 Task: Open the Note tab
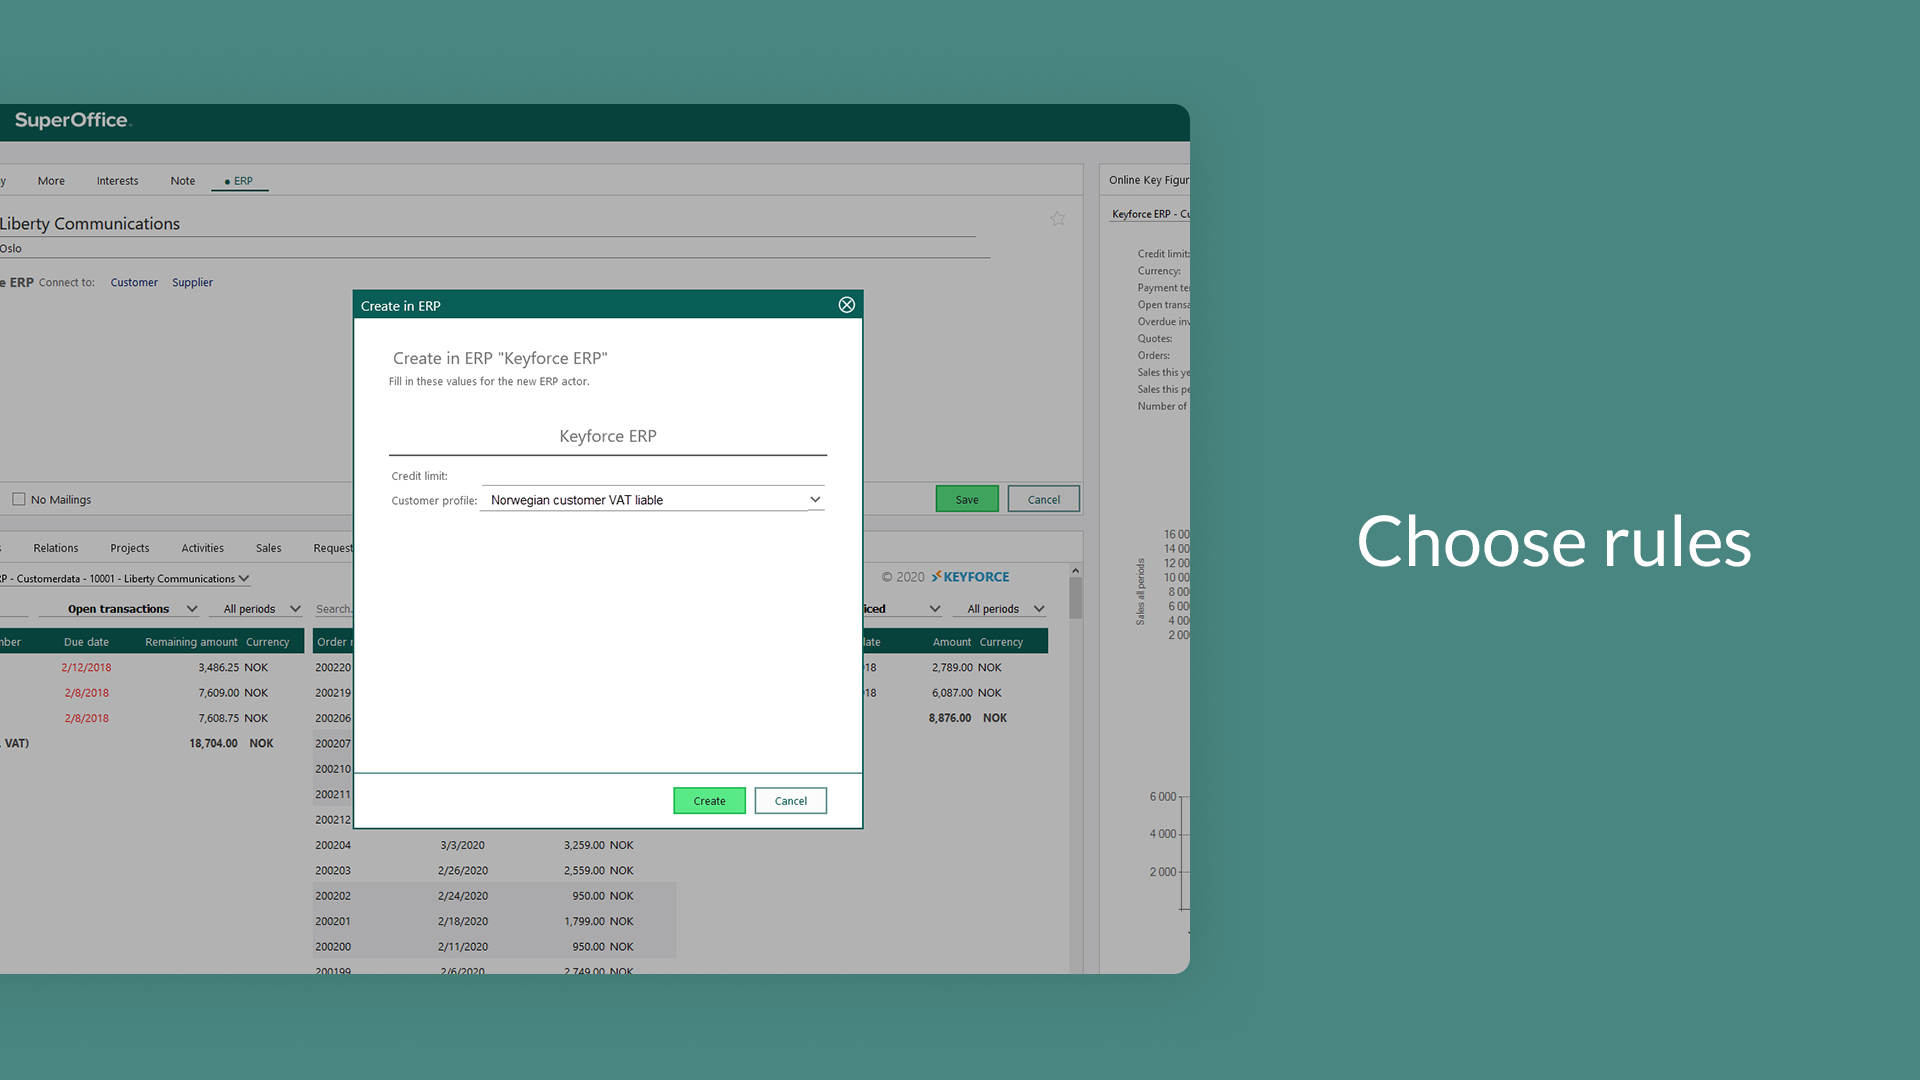(x=182, y=181)
